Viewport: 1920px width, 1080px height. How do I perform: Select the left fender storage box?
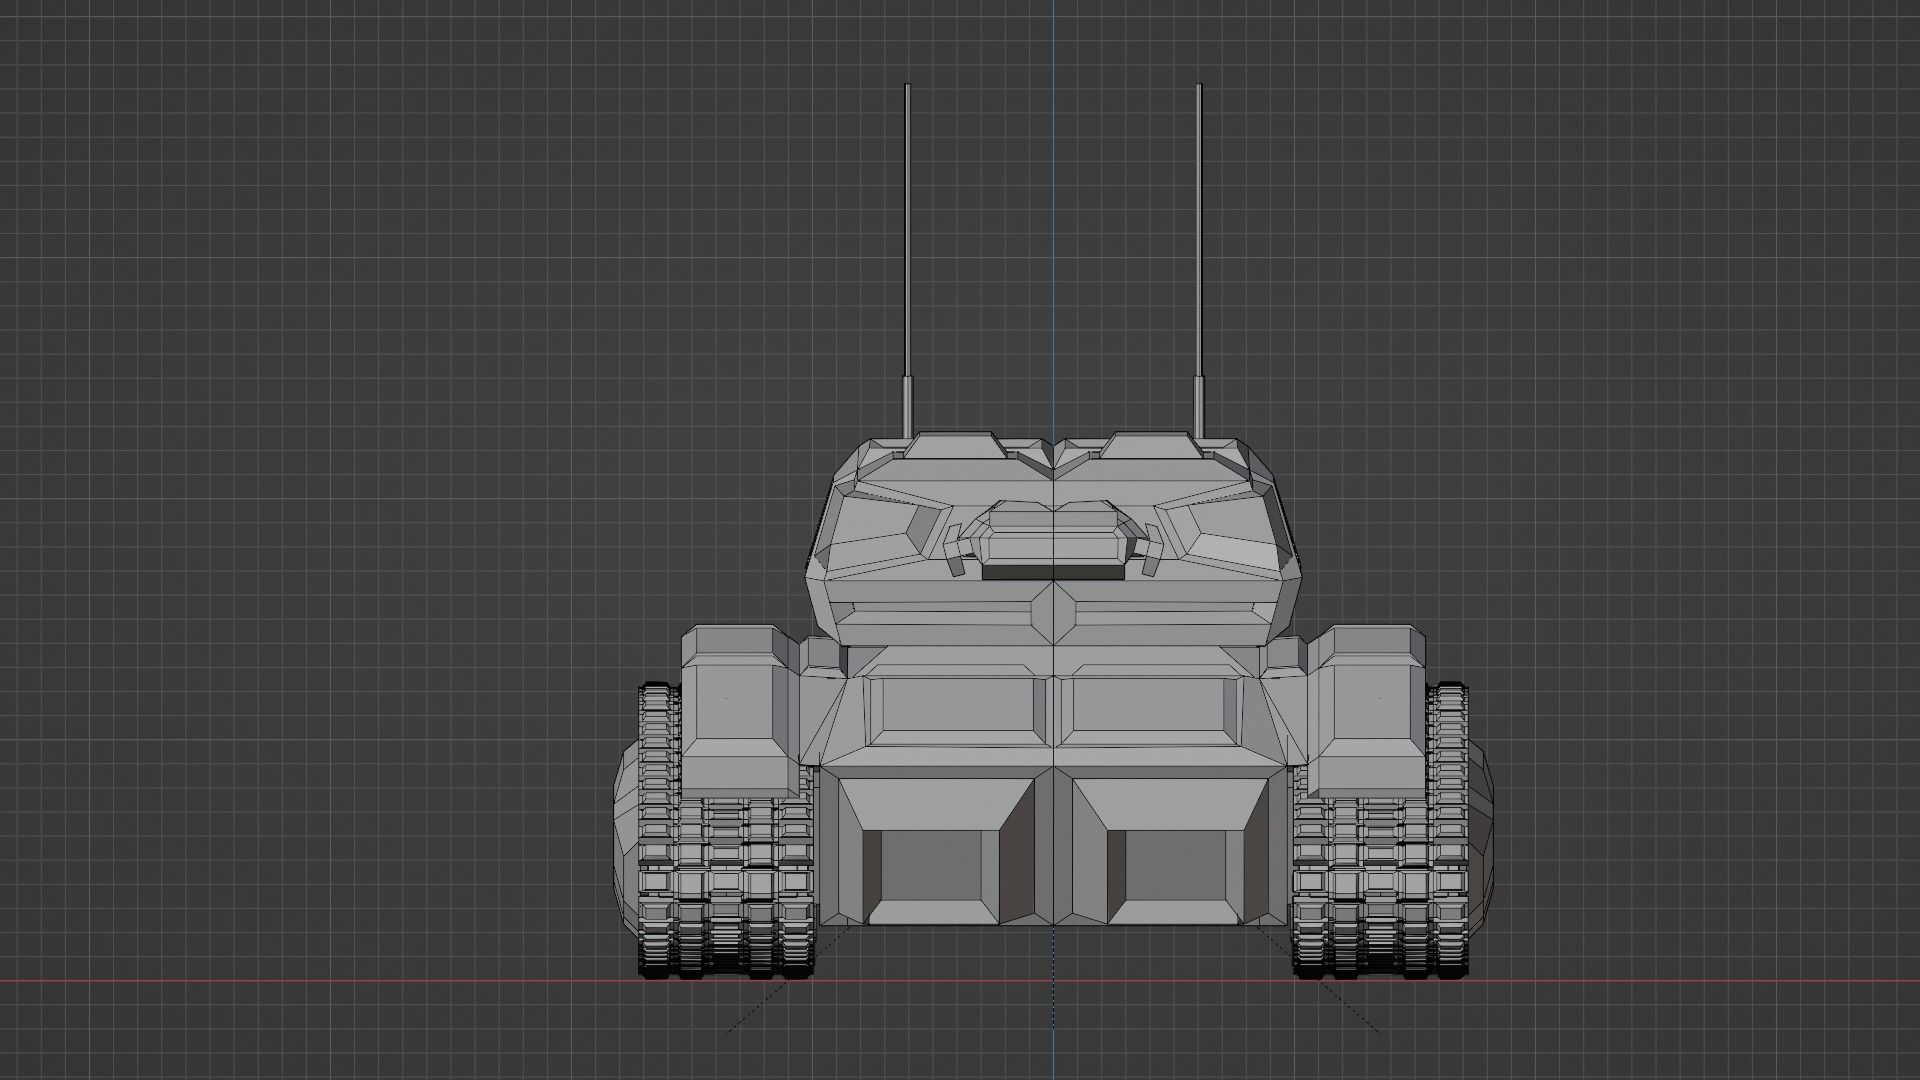click(x=740, y=711)
